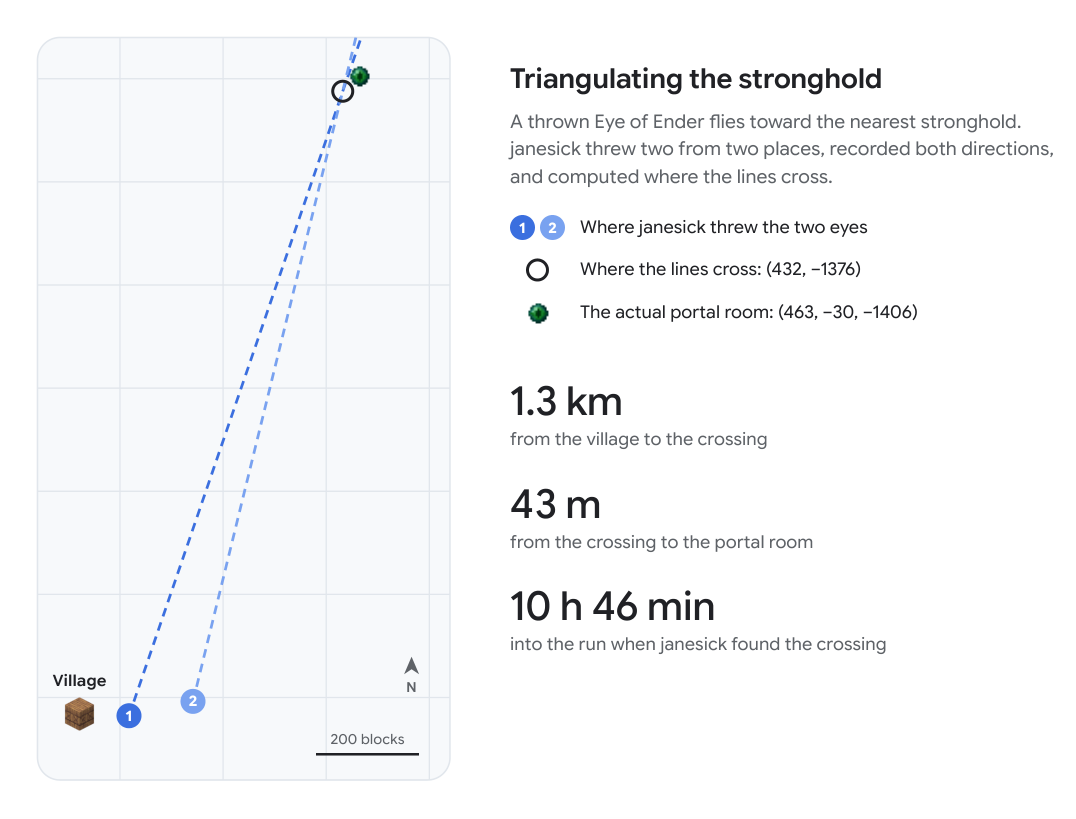This screenshot has width=1076, height=819.
Task: Click the legend's dark blue 1 marker
Action: point(522,227)
